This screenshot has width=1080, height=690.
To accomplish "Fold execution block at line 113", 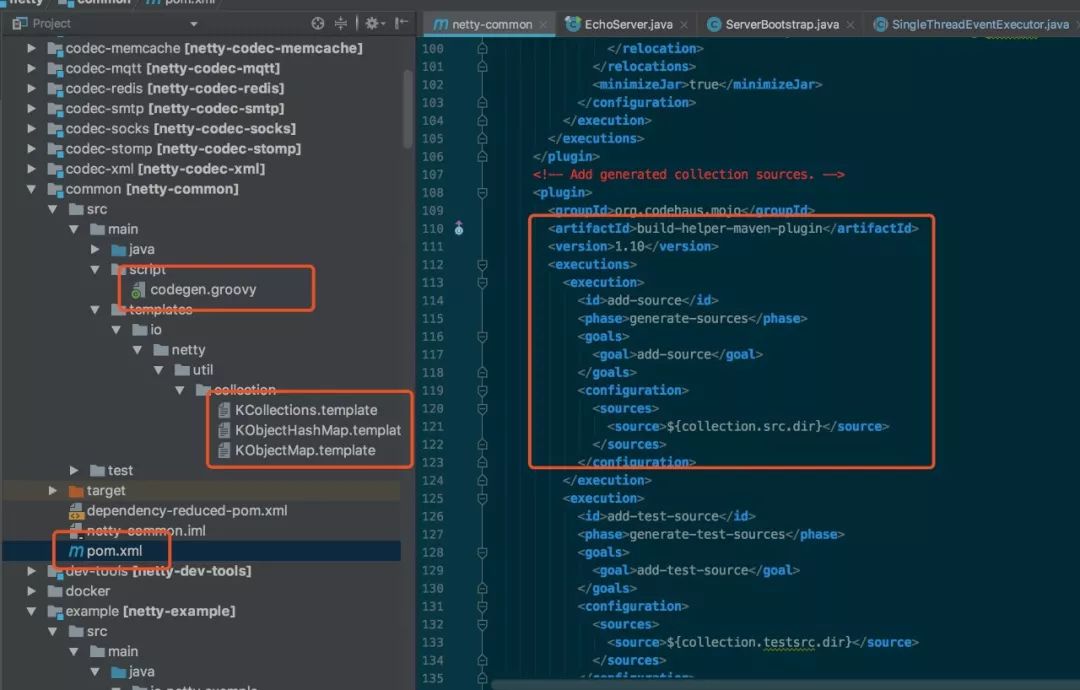I will 482,282.
